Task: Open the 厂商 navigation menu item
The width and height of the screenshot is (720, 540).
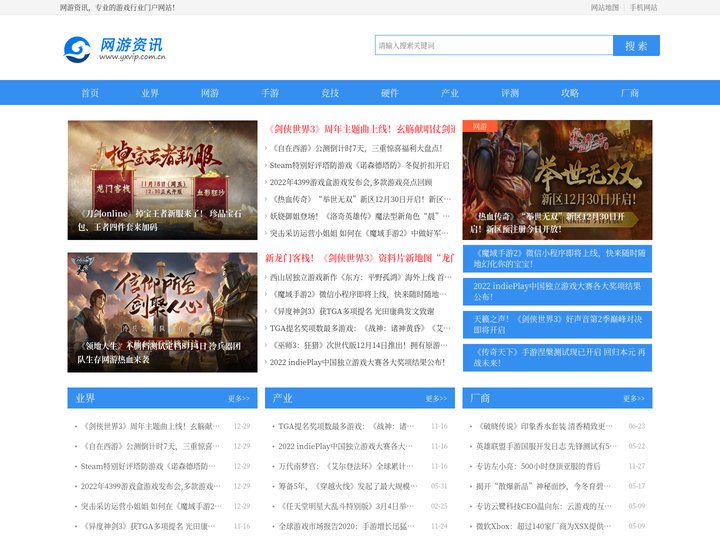Action: [x=630, y=93]
